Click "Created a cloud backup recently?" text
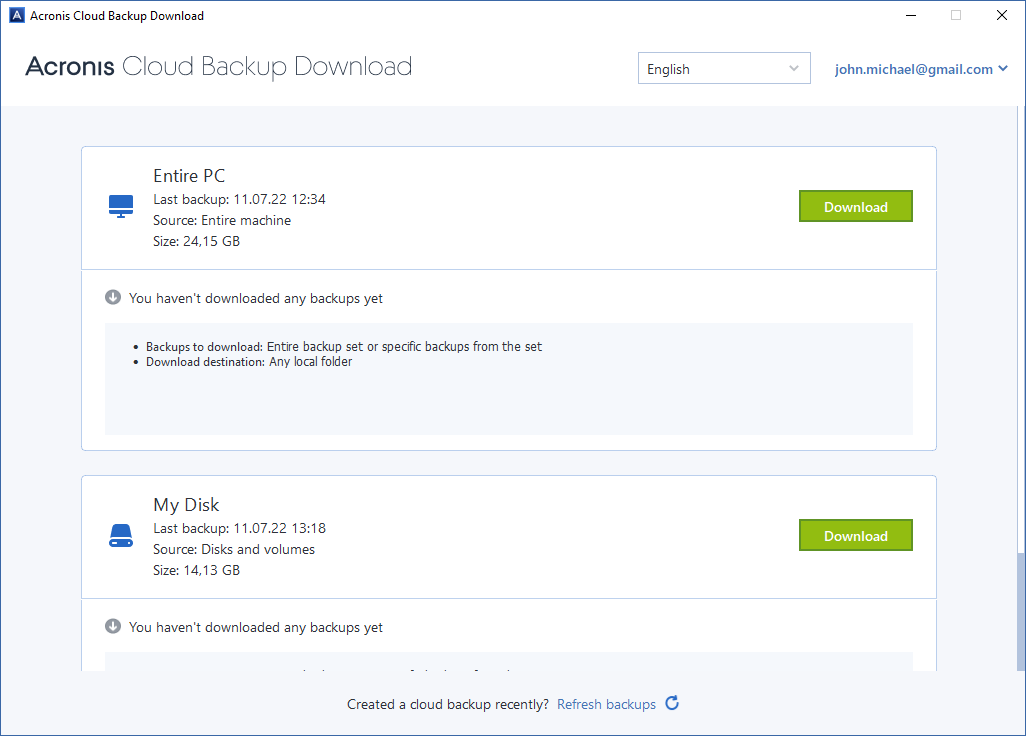Viewport: 1026px width, 736px height. tap(448, 705)
